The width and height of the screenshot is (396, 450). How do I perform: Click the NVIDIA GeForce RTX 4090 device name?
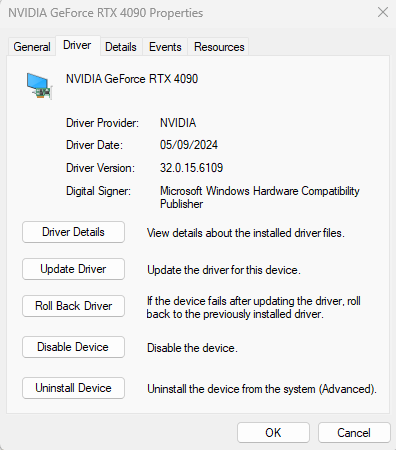[132, 79]
